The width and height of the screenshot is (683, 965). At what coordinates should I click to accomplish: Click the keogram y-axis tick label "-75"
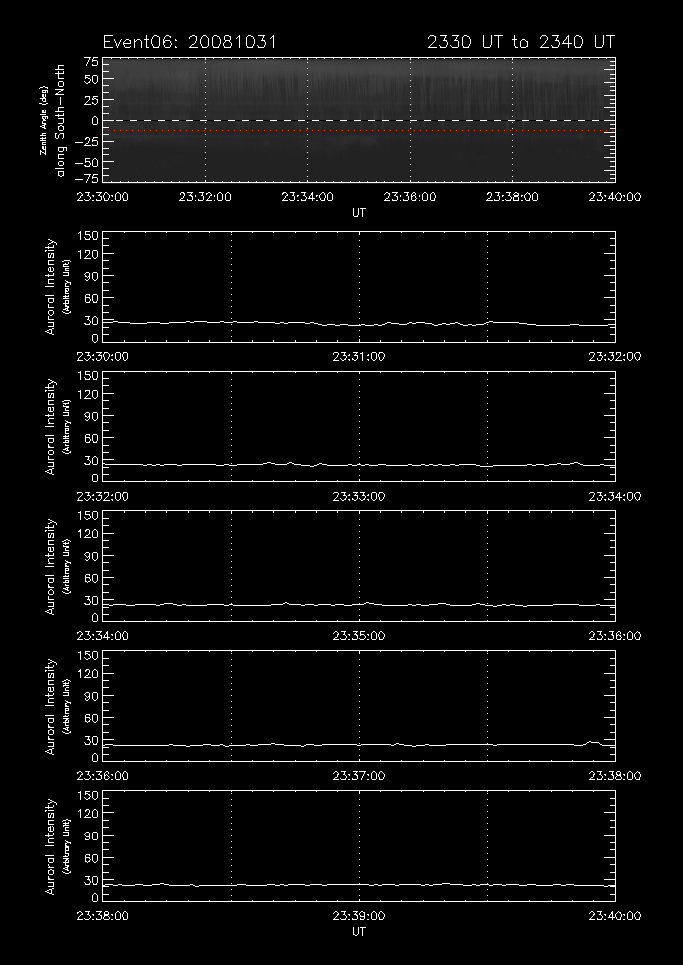[86, 178]
